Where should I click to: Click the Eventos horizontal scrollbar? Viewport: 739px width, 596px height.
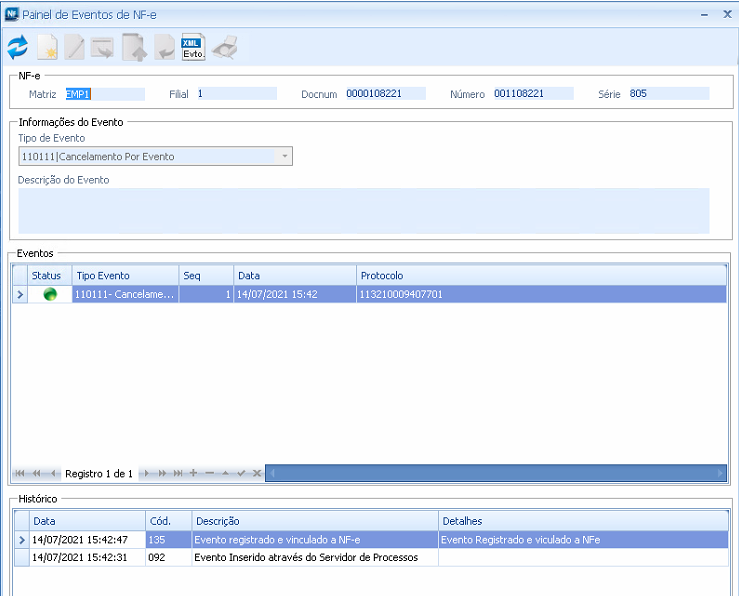coord(495,473)
